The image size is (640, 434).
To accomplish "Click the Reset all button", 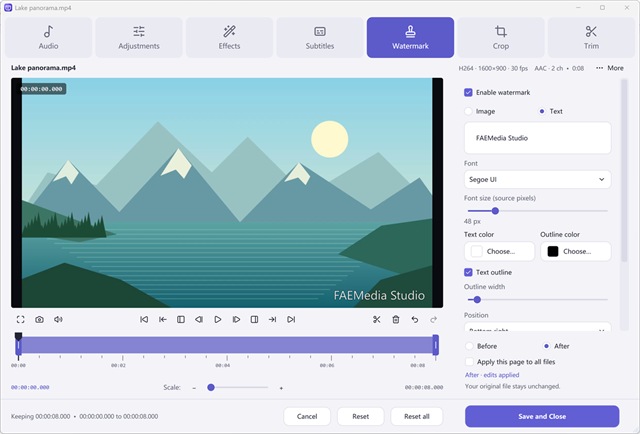I will click(417, 416).
